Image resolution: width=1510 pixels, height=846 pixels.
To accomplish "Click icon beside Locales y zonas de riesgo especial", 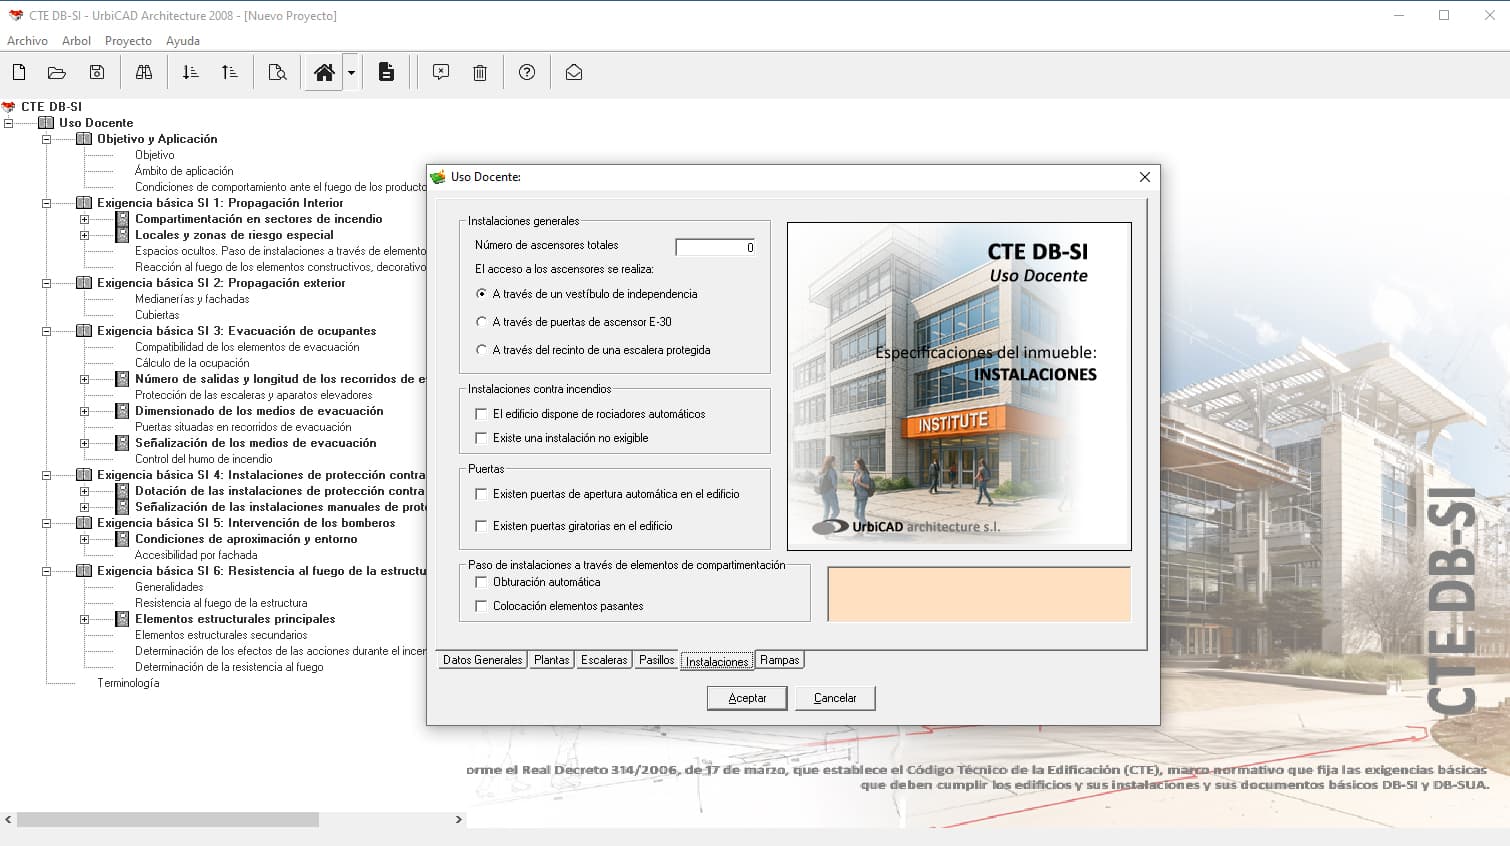I will point(122,235).
